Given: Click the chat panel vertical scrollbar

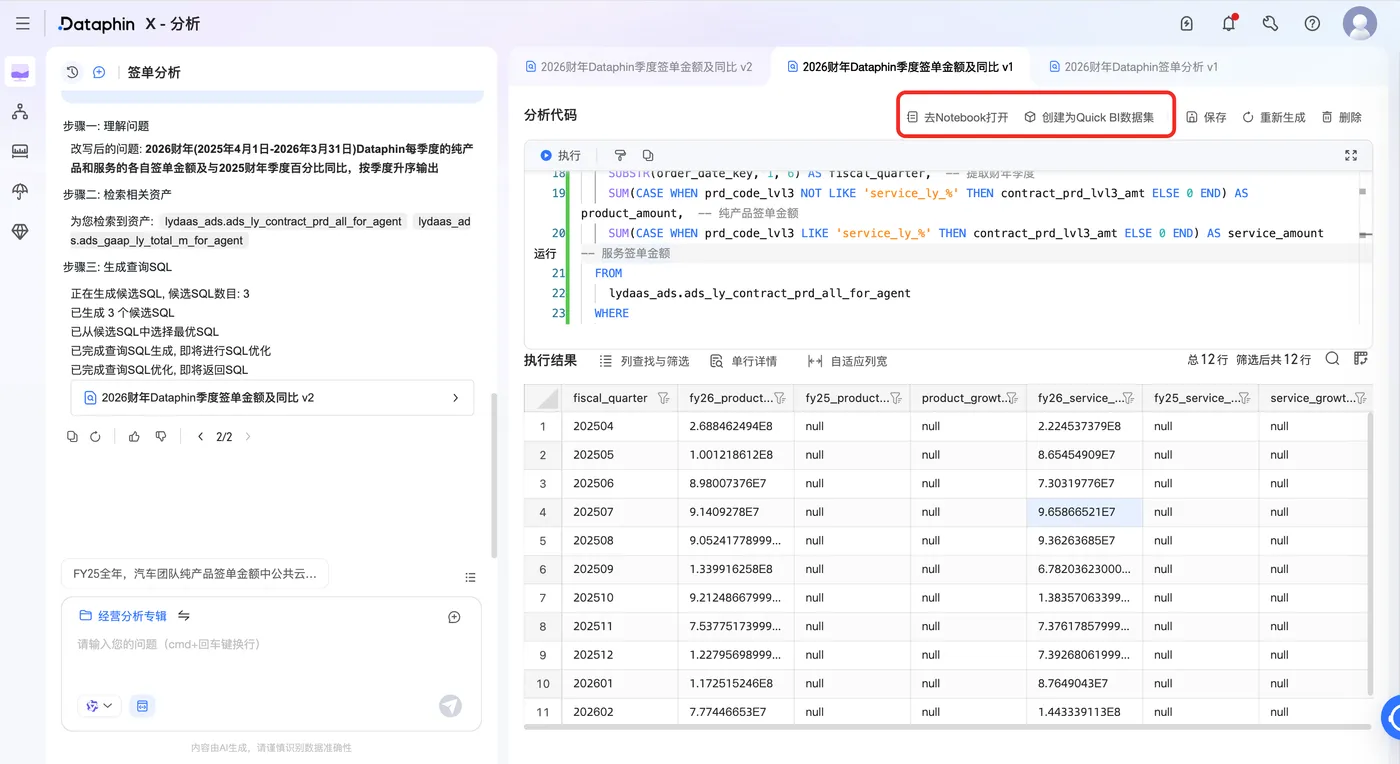Looking at the screenshot, I should (x=493, y=474).
